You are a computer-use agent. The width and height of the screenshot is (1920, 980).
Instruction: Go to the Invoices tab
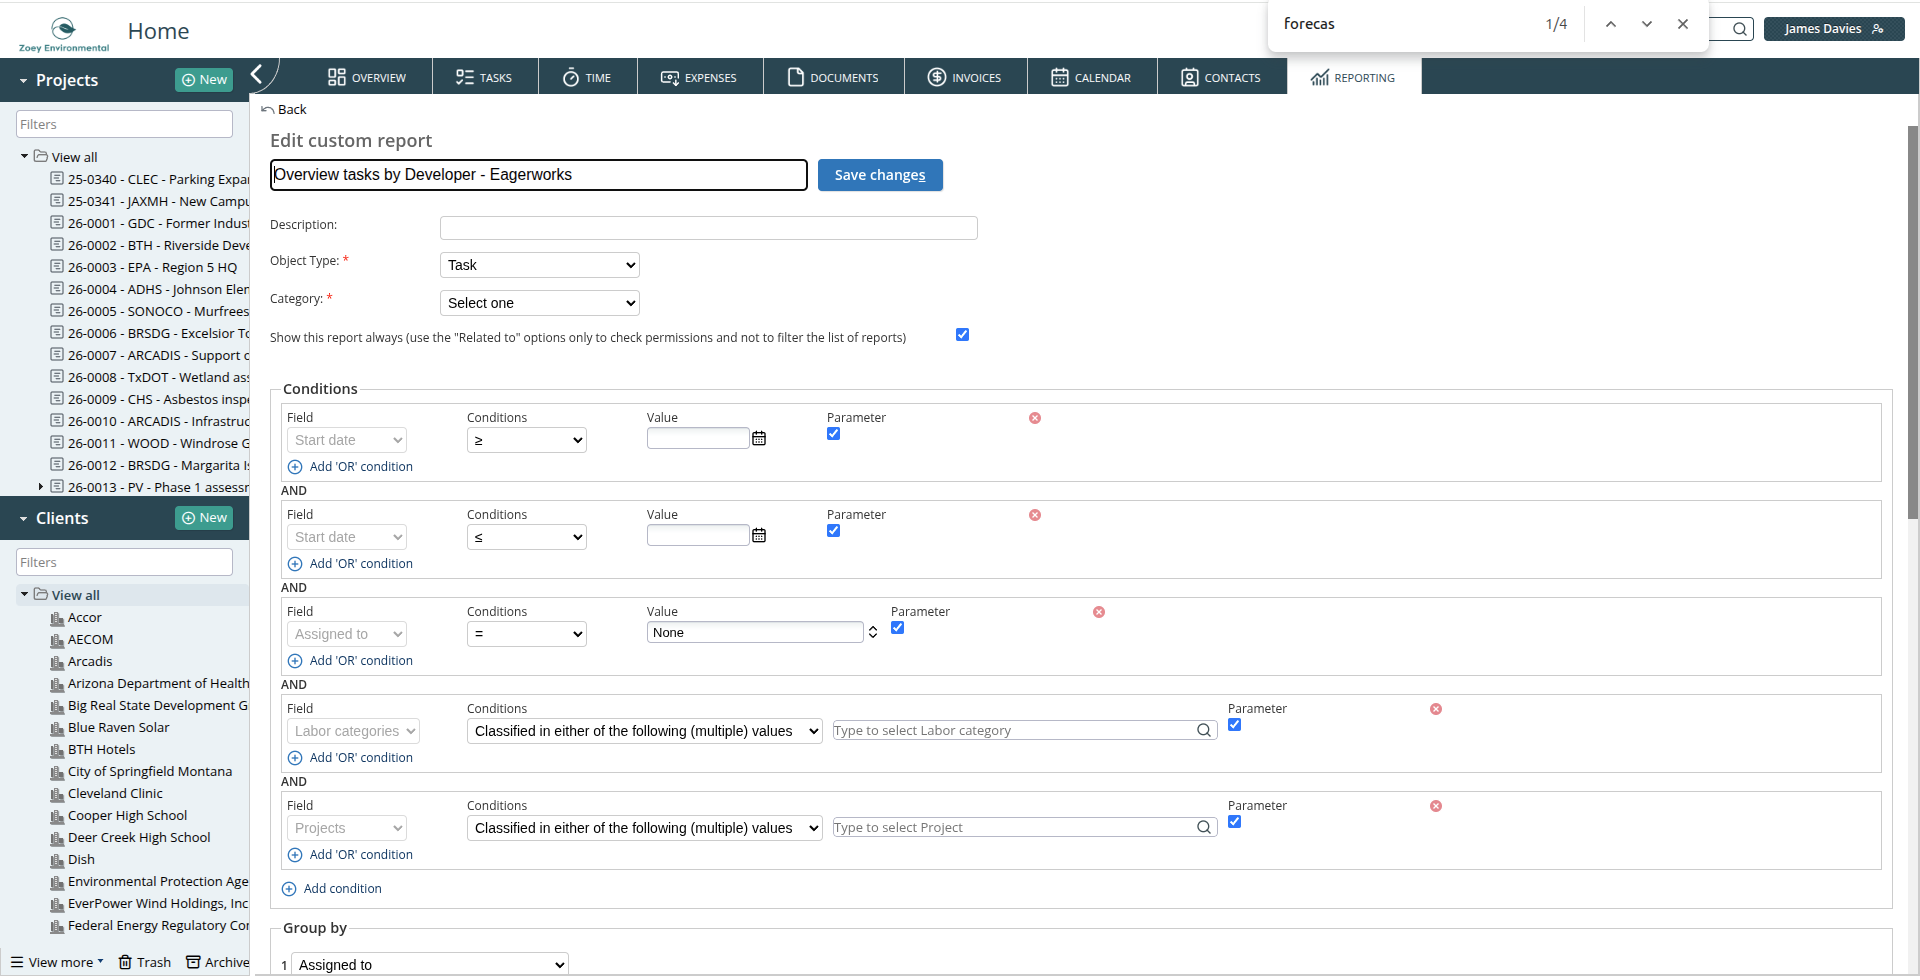pos(965,77)
